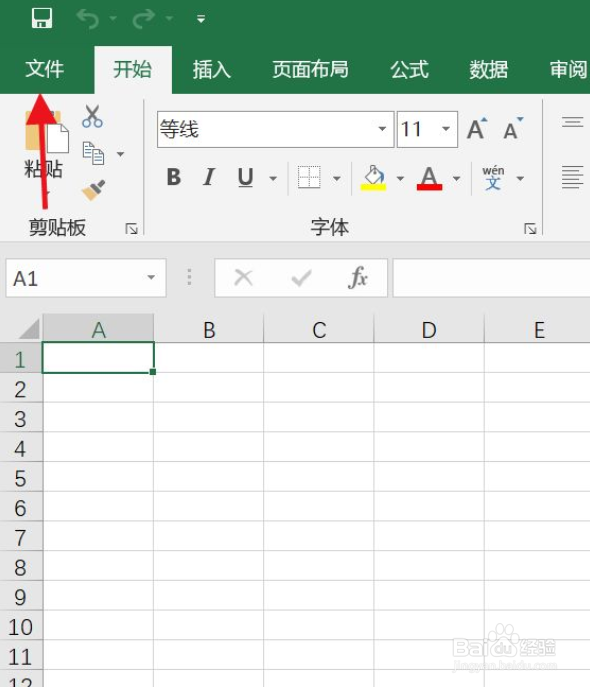Screen dimensions: 590x687
Task: Increase font size with large A icon
Action: [x=477, y=129]
